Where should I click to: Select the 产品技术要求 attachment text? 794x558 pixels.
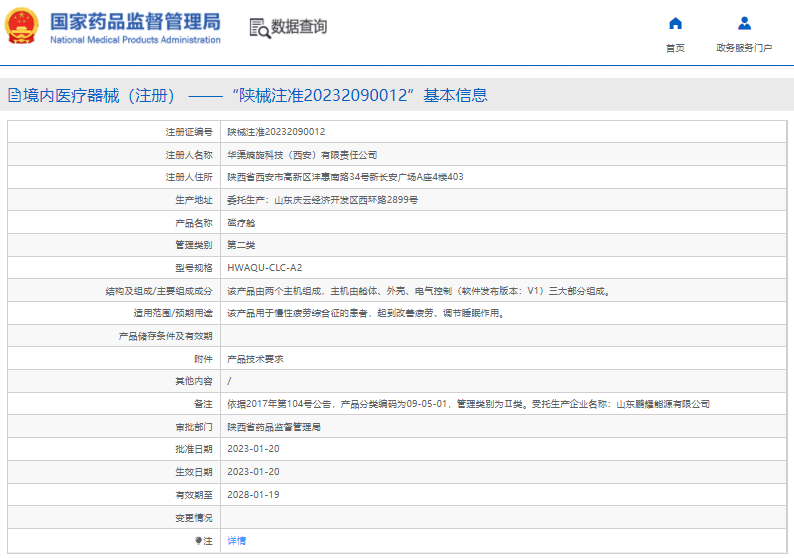(x=255, y=359)
